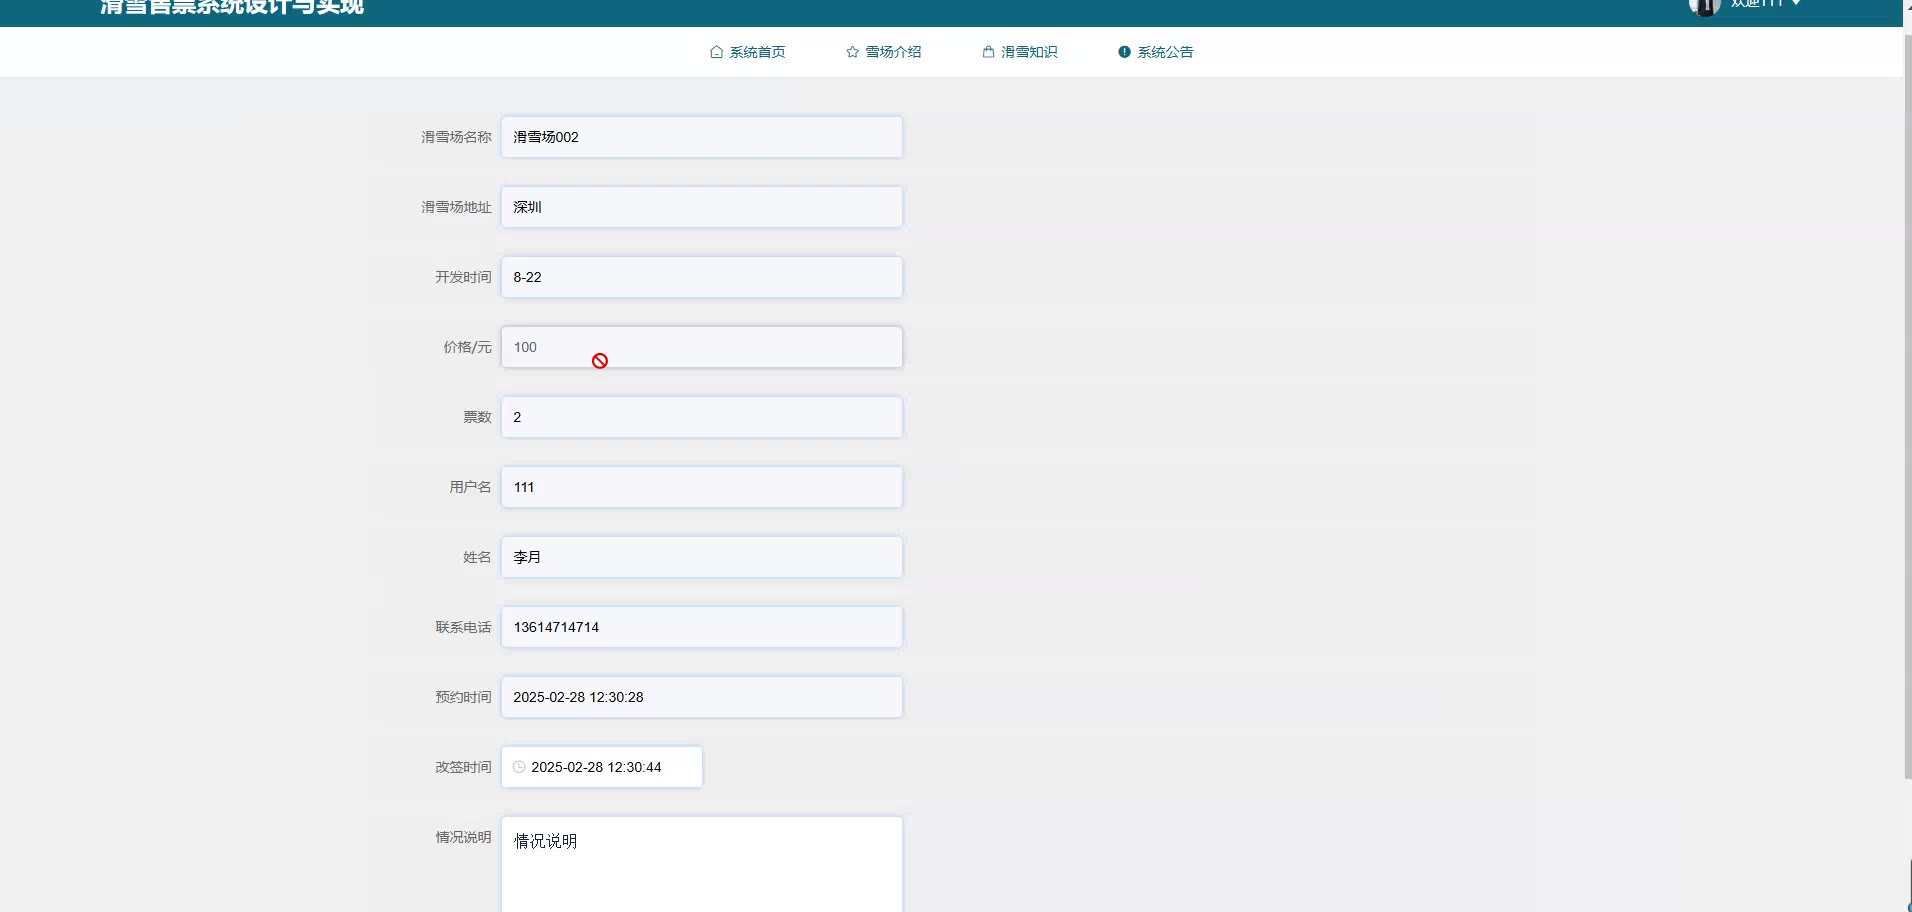The image size is (1912, 912).
Task: Click the info icon beside 系统公告
Action: coord(1124,52)
